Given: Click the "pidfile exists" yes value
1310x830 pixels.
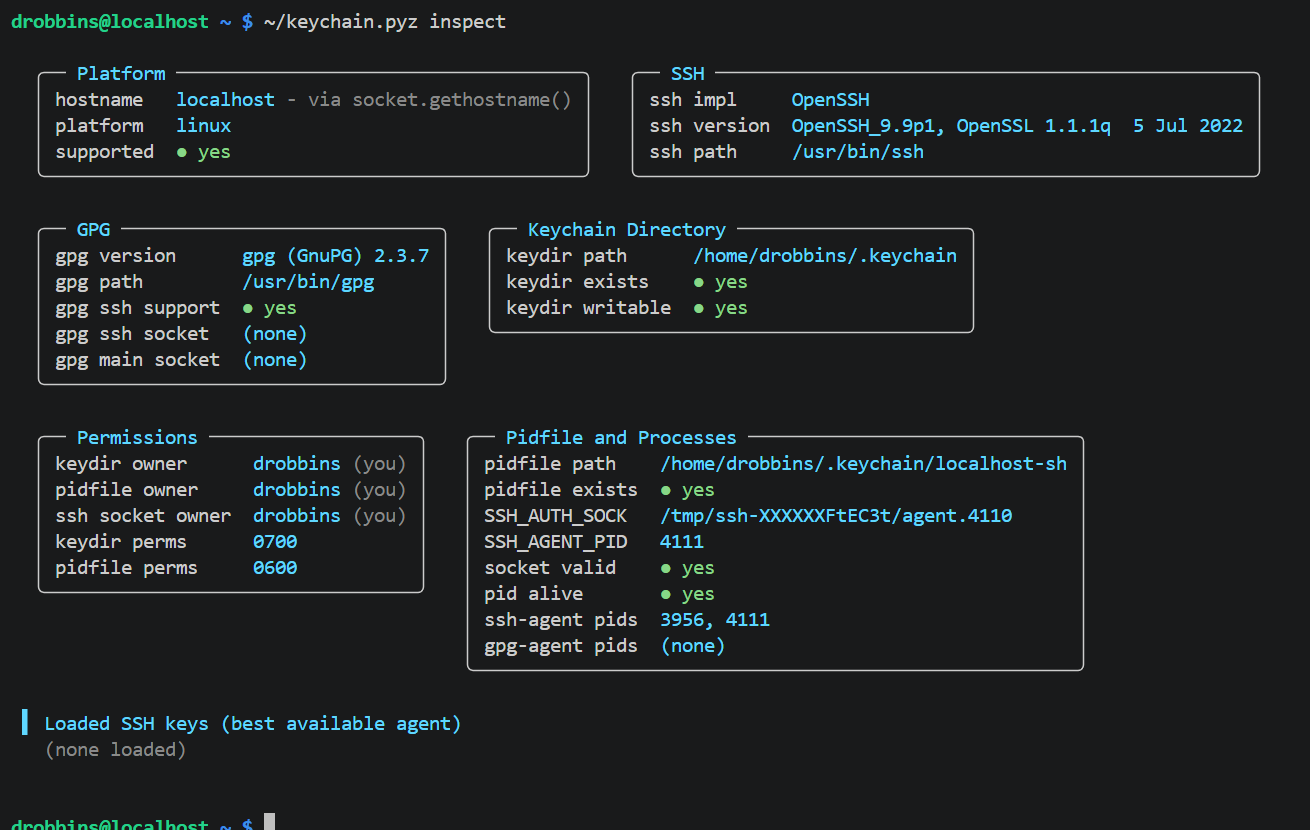Looking at the screenshot, I should click(x=688, y=490).
